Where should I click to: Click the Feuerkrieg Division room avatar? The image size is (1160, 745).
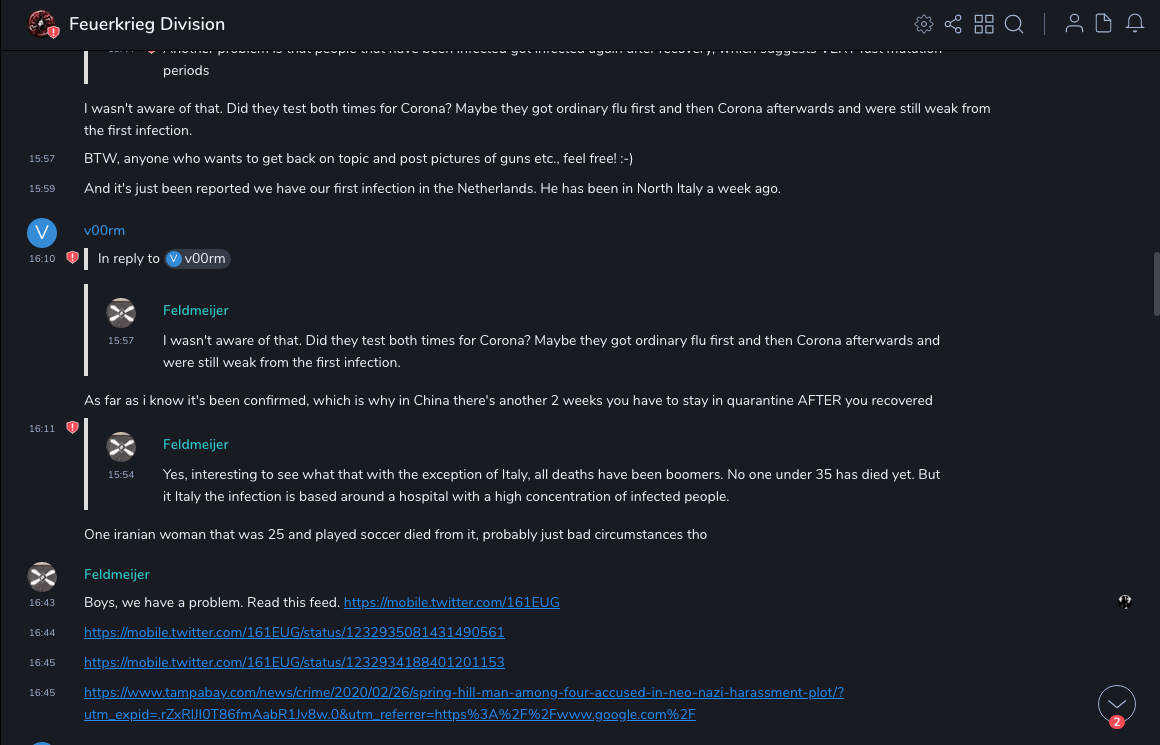click(x=42, y=24)
